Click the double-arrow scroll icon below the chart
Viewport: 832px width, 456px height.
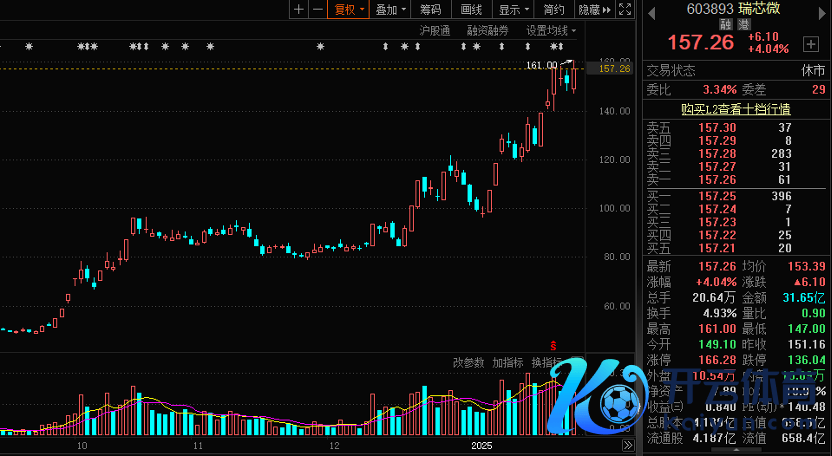click(627, 445)
